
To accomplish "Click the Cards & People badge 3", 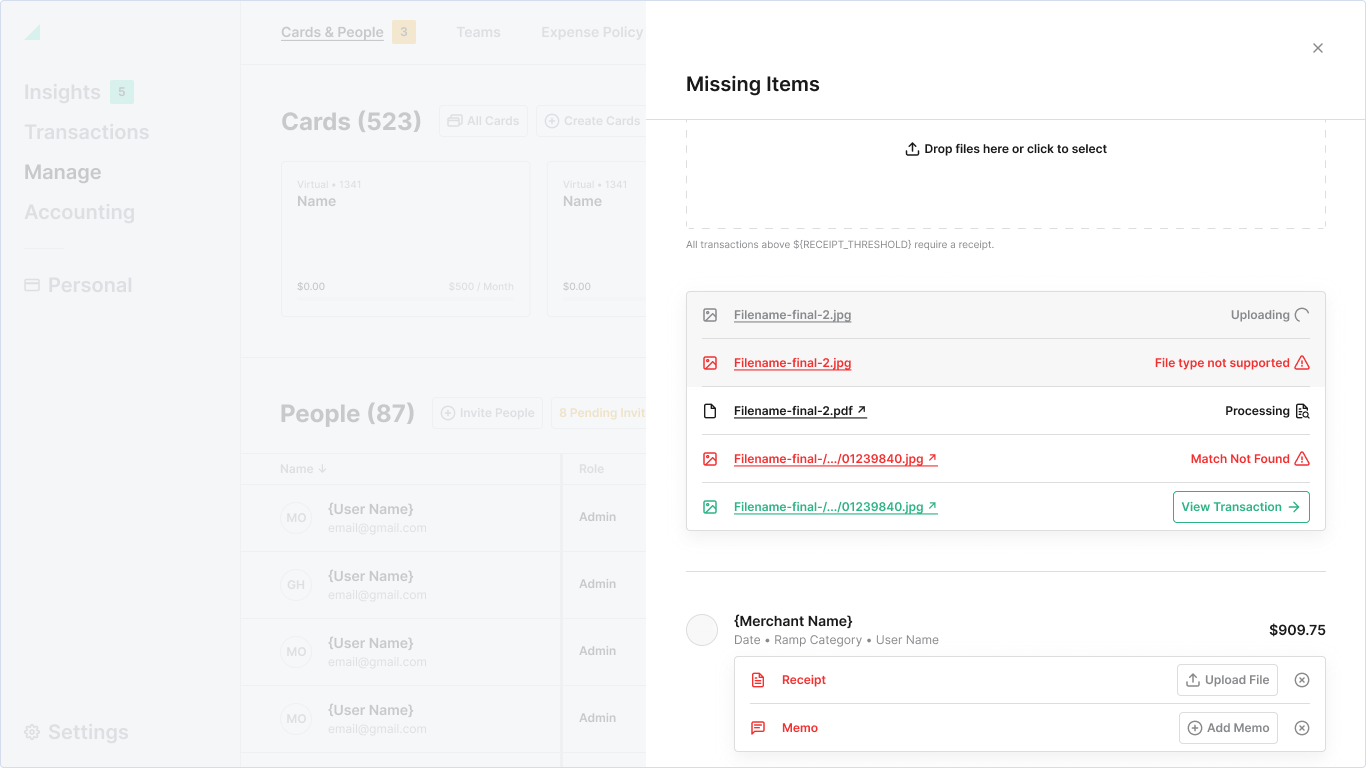I will pos(404,32).
